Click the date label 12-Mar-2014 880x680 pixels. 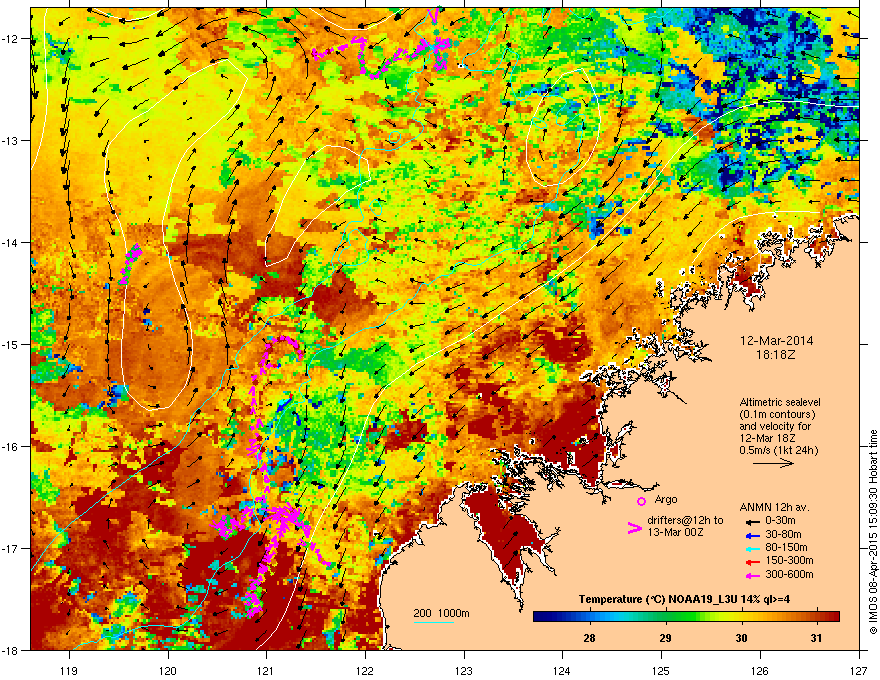776,341
